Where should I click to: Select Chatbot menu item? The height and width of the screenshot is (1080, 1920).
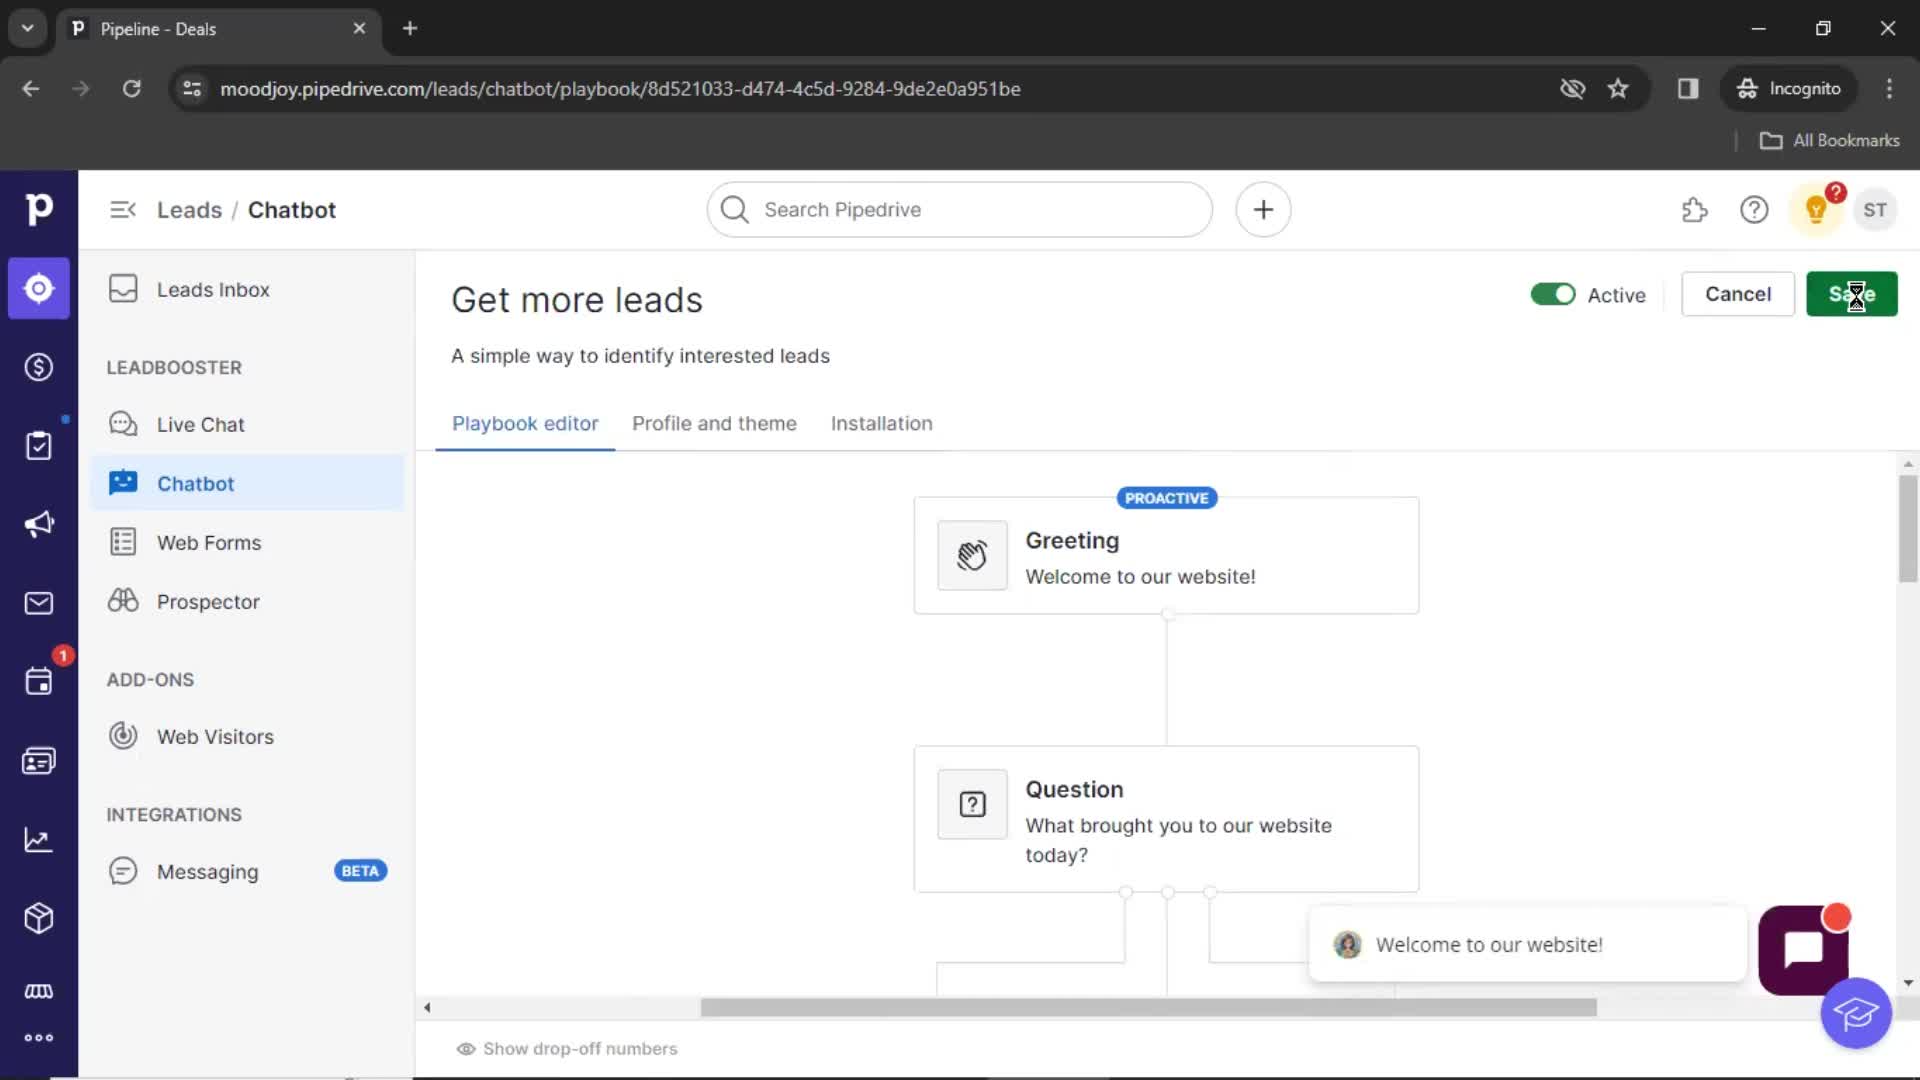[247, 483]
